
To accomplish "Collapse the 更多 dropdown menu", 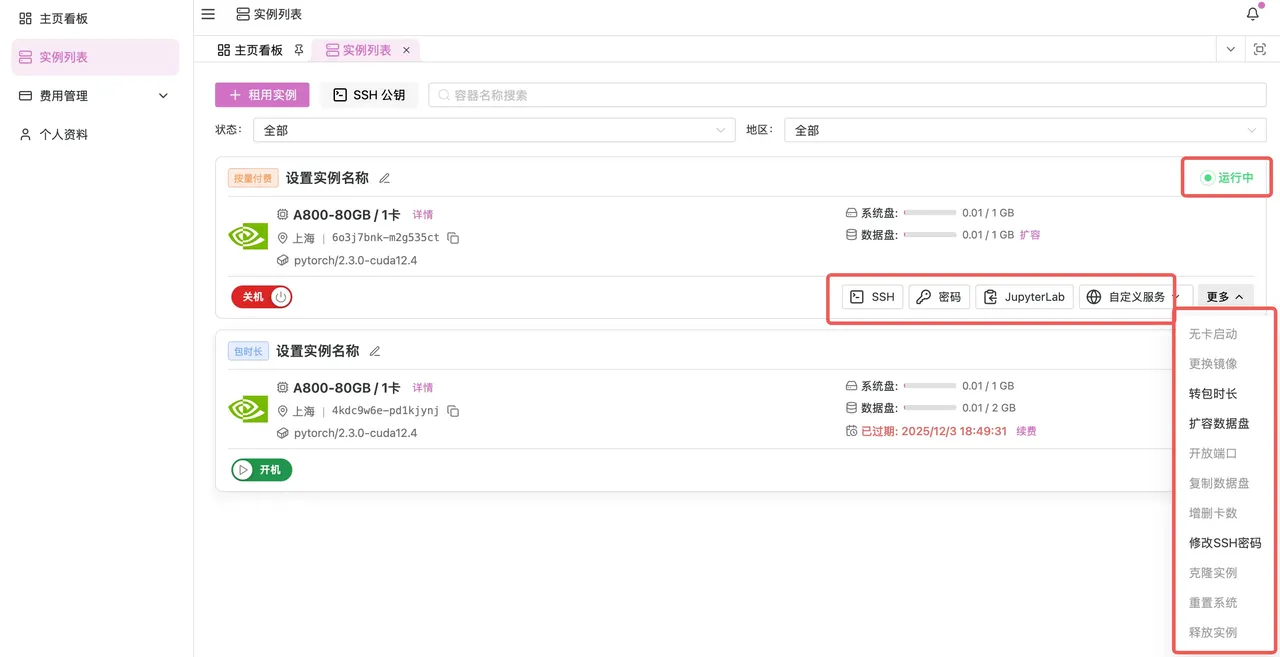I will [x=1225, y=297].
